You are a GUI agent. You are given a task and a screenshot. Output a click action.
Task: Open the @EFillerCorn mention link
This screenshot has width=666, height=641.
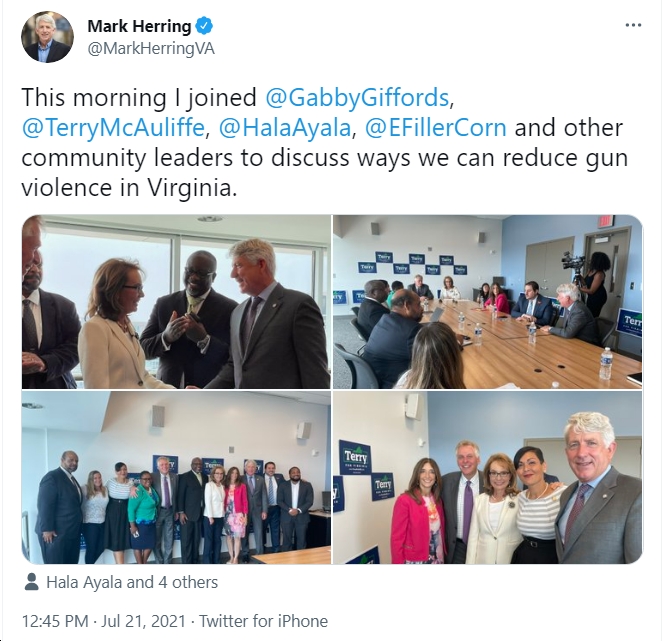[436, 128]
